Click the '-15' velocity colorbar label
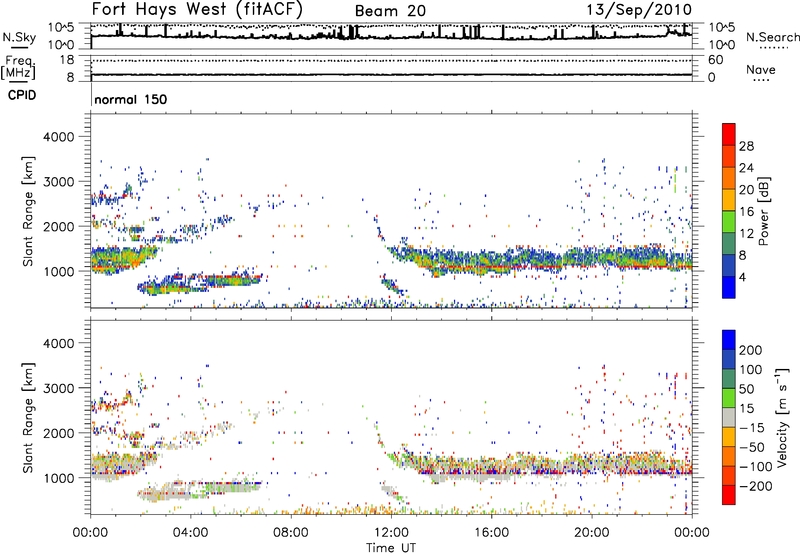This screenshot has width=800, height=554. coord(752,428)
